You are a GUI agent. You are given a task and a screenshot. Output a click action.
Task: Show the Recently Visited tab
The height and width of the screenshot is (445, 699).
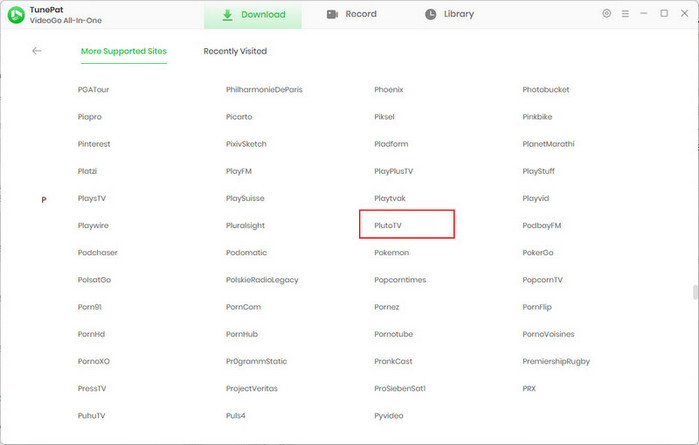pos(235,51)
